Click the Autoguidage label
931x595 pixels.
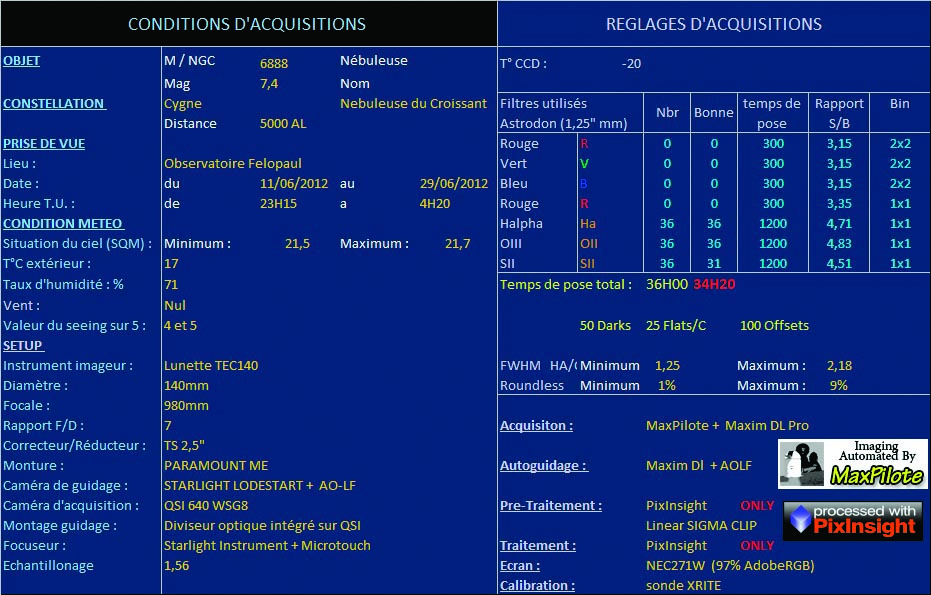pos(543,466)
